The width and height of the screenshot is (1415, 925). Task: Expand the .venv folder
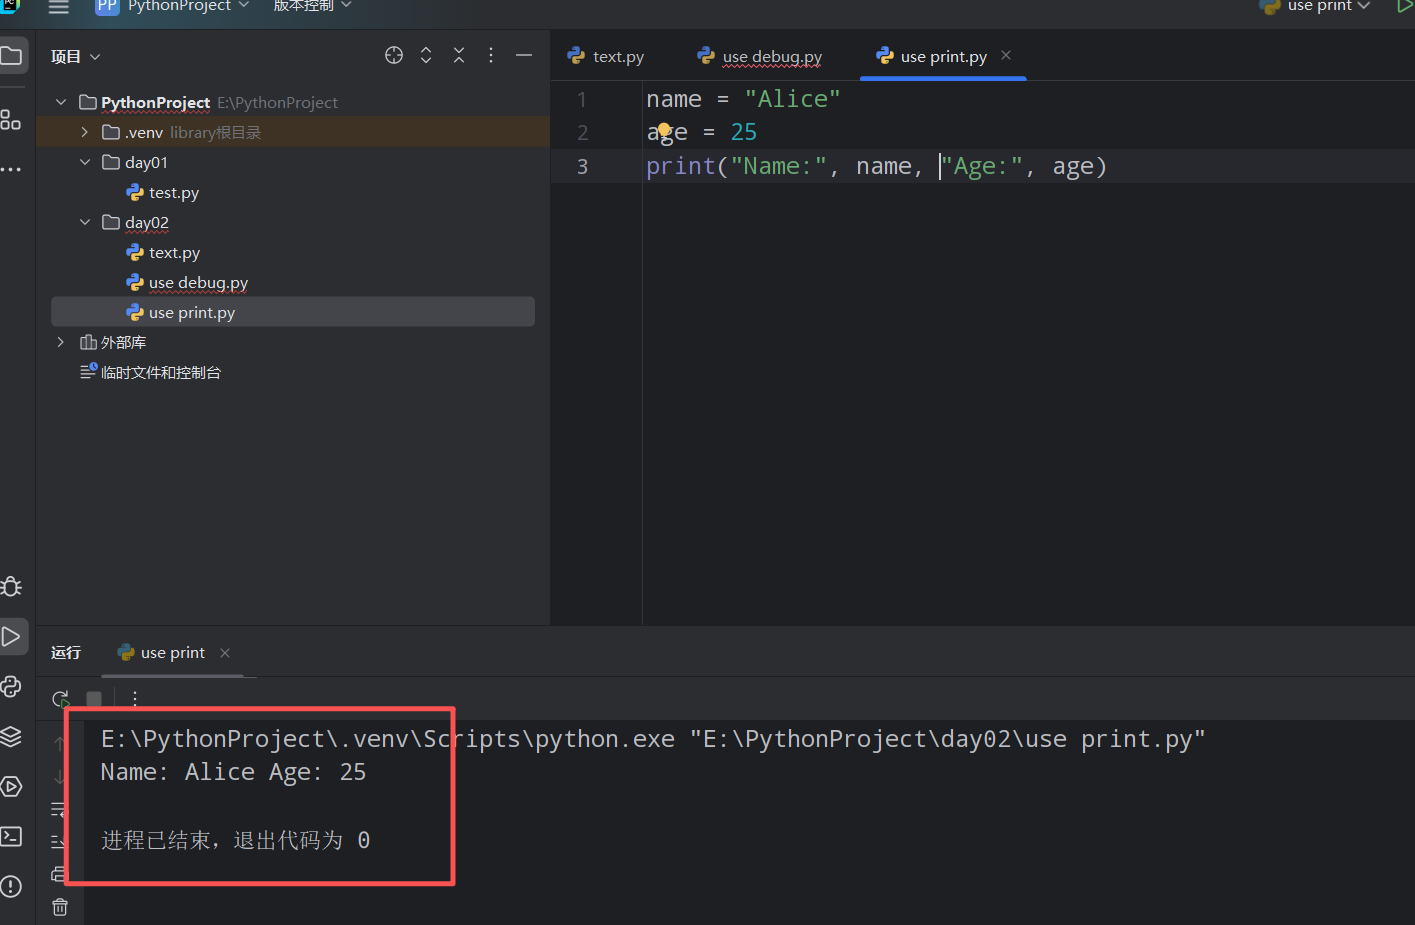(x=85, y=132)
